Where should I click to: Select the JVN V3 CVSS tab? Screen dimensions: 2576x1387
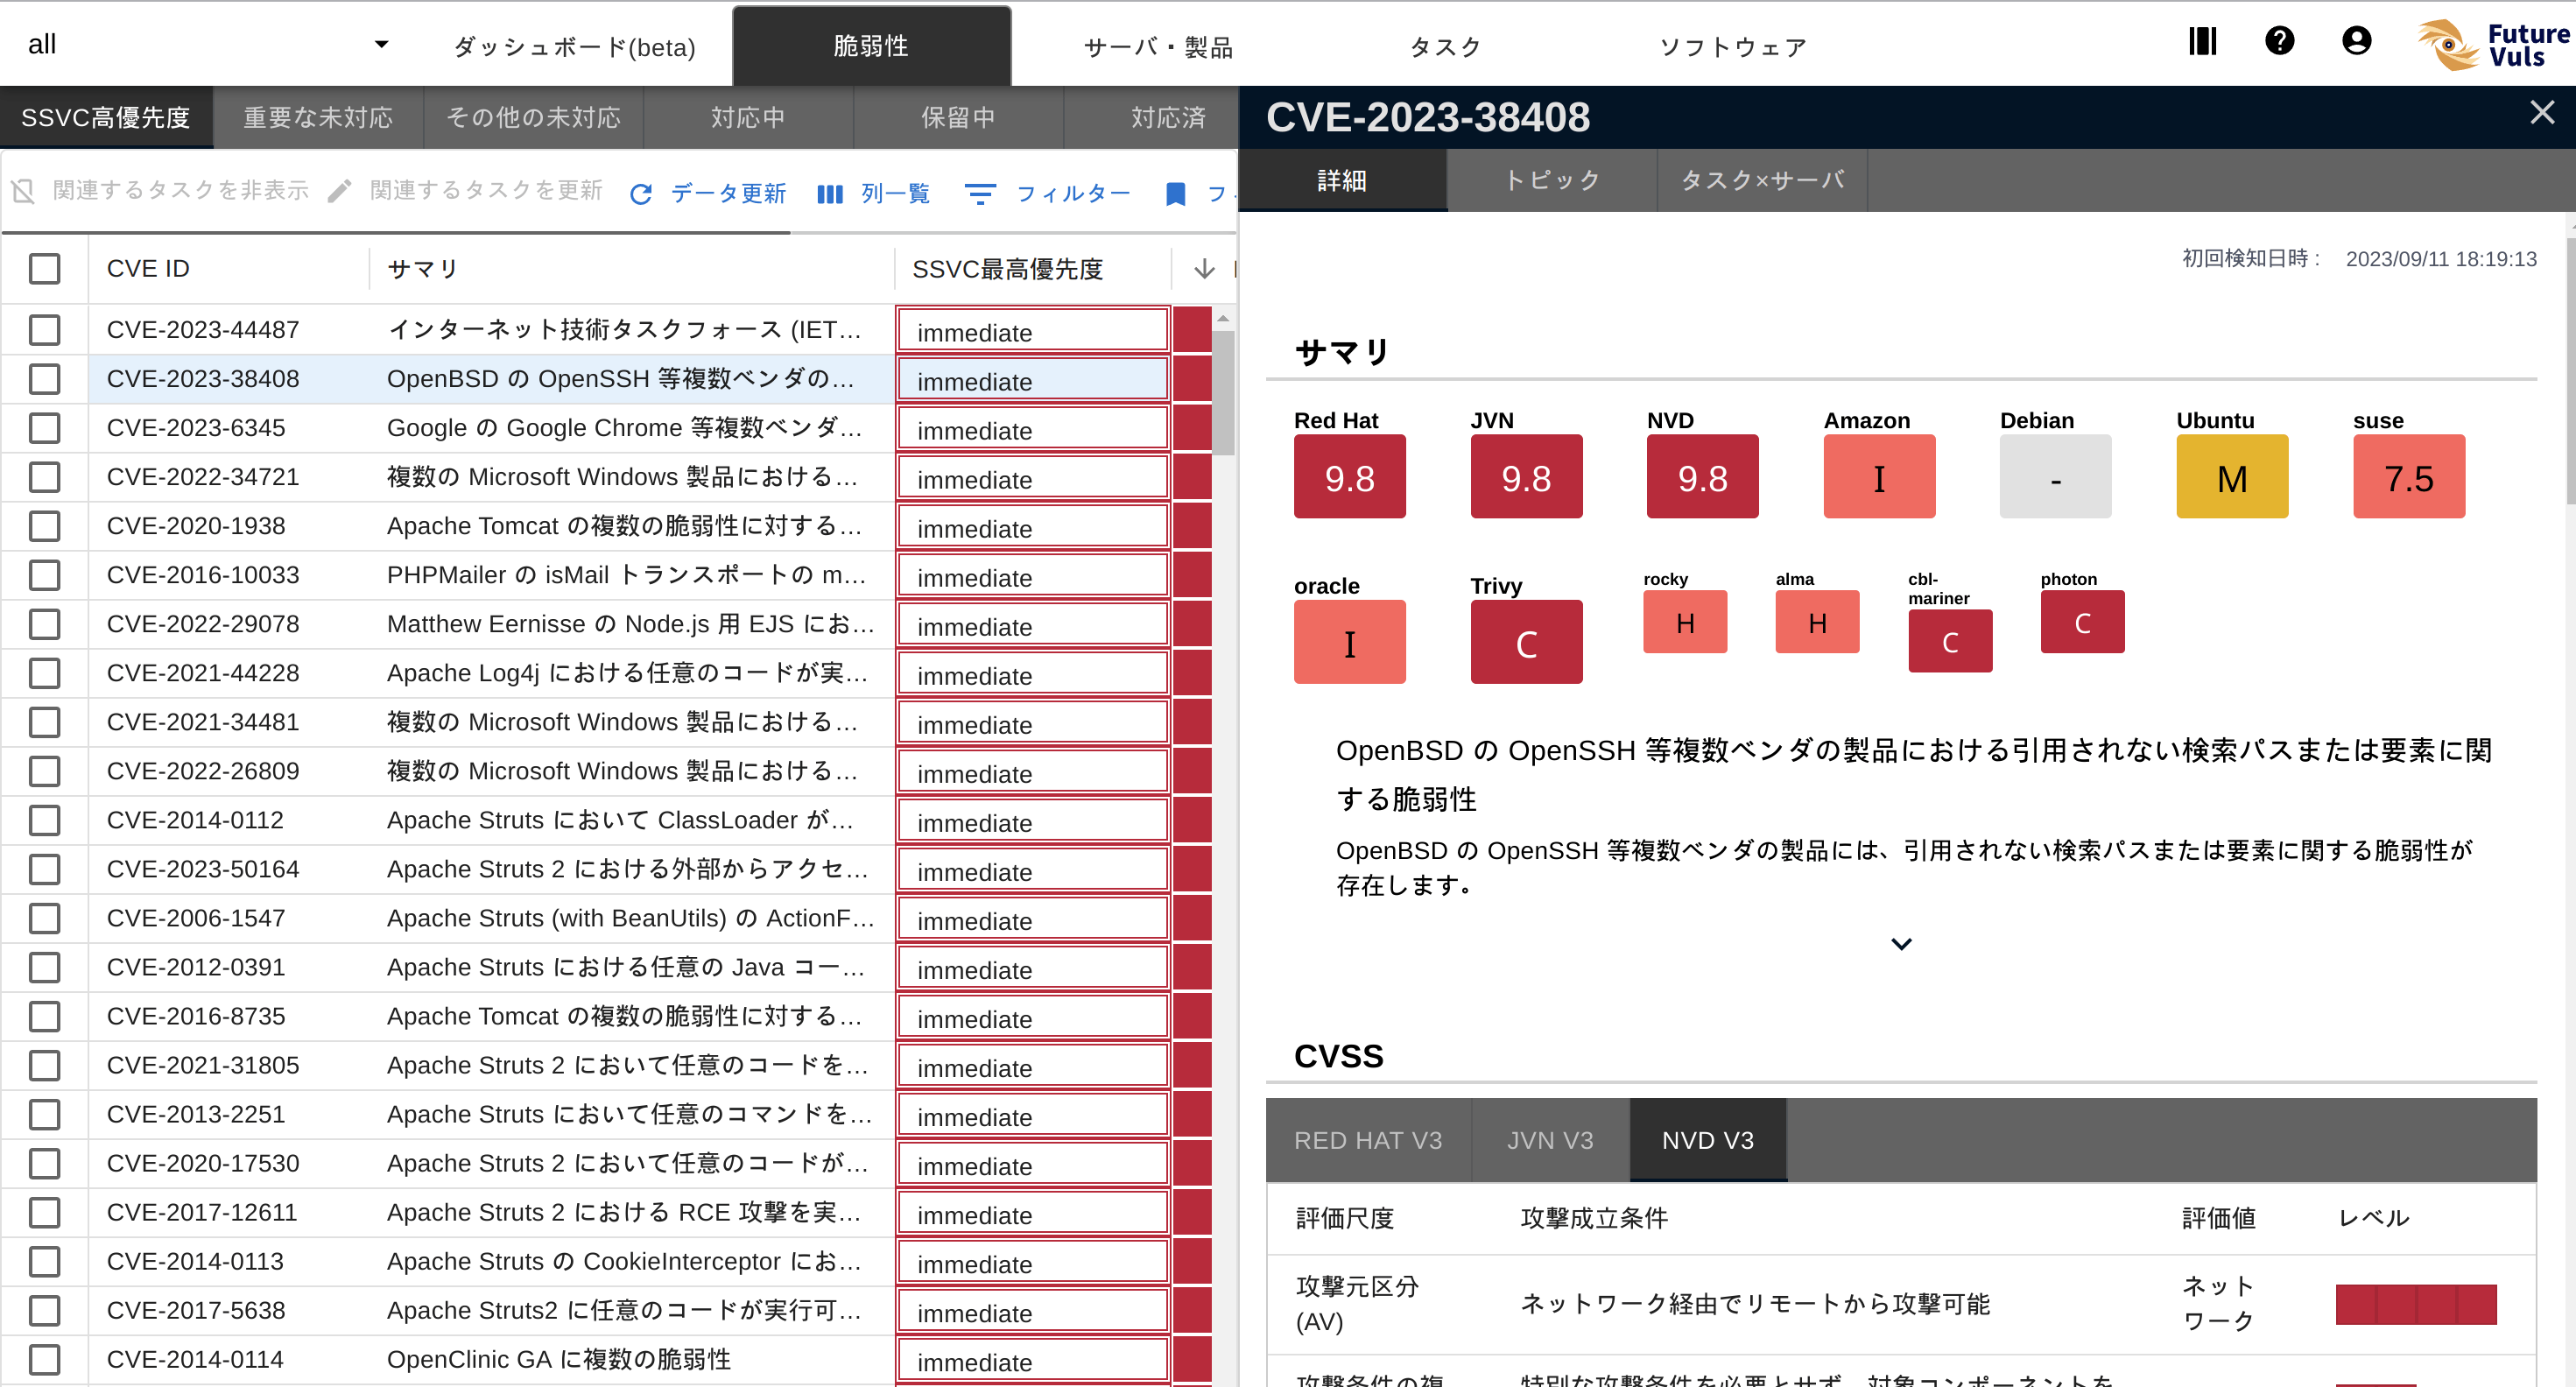[x=1550, y=1140]
